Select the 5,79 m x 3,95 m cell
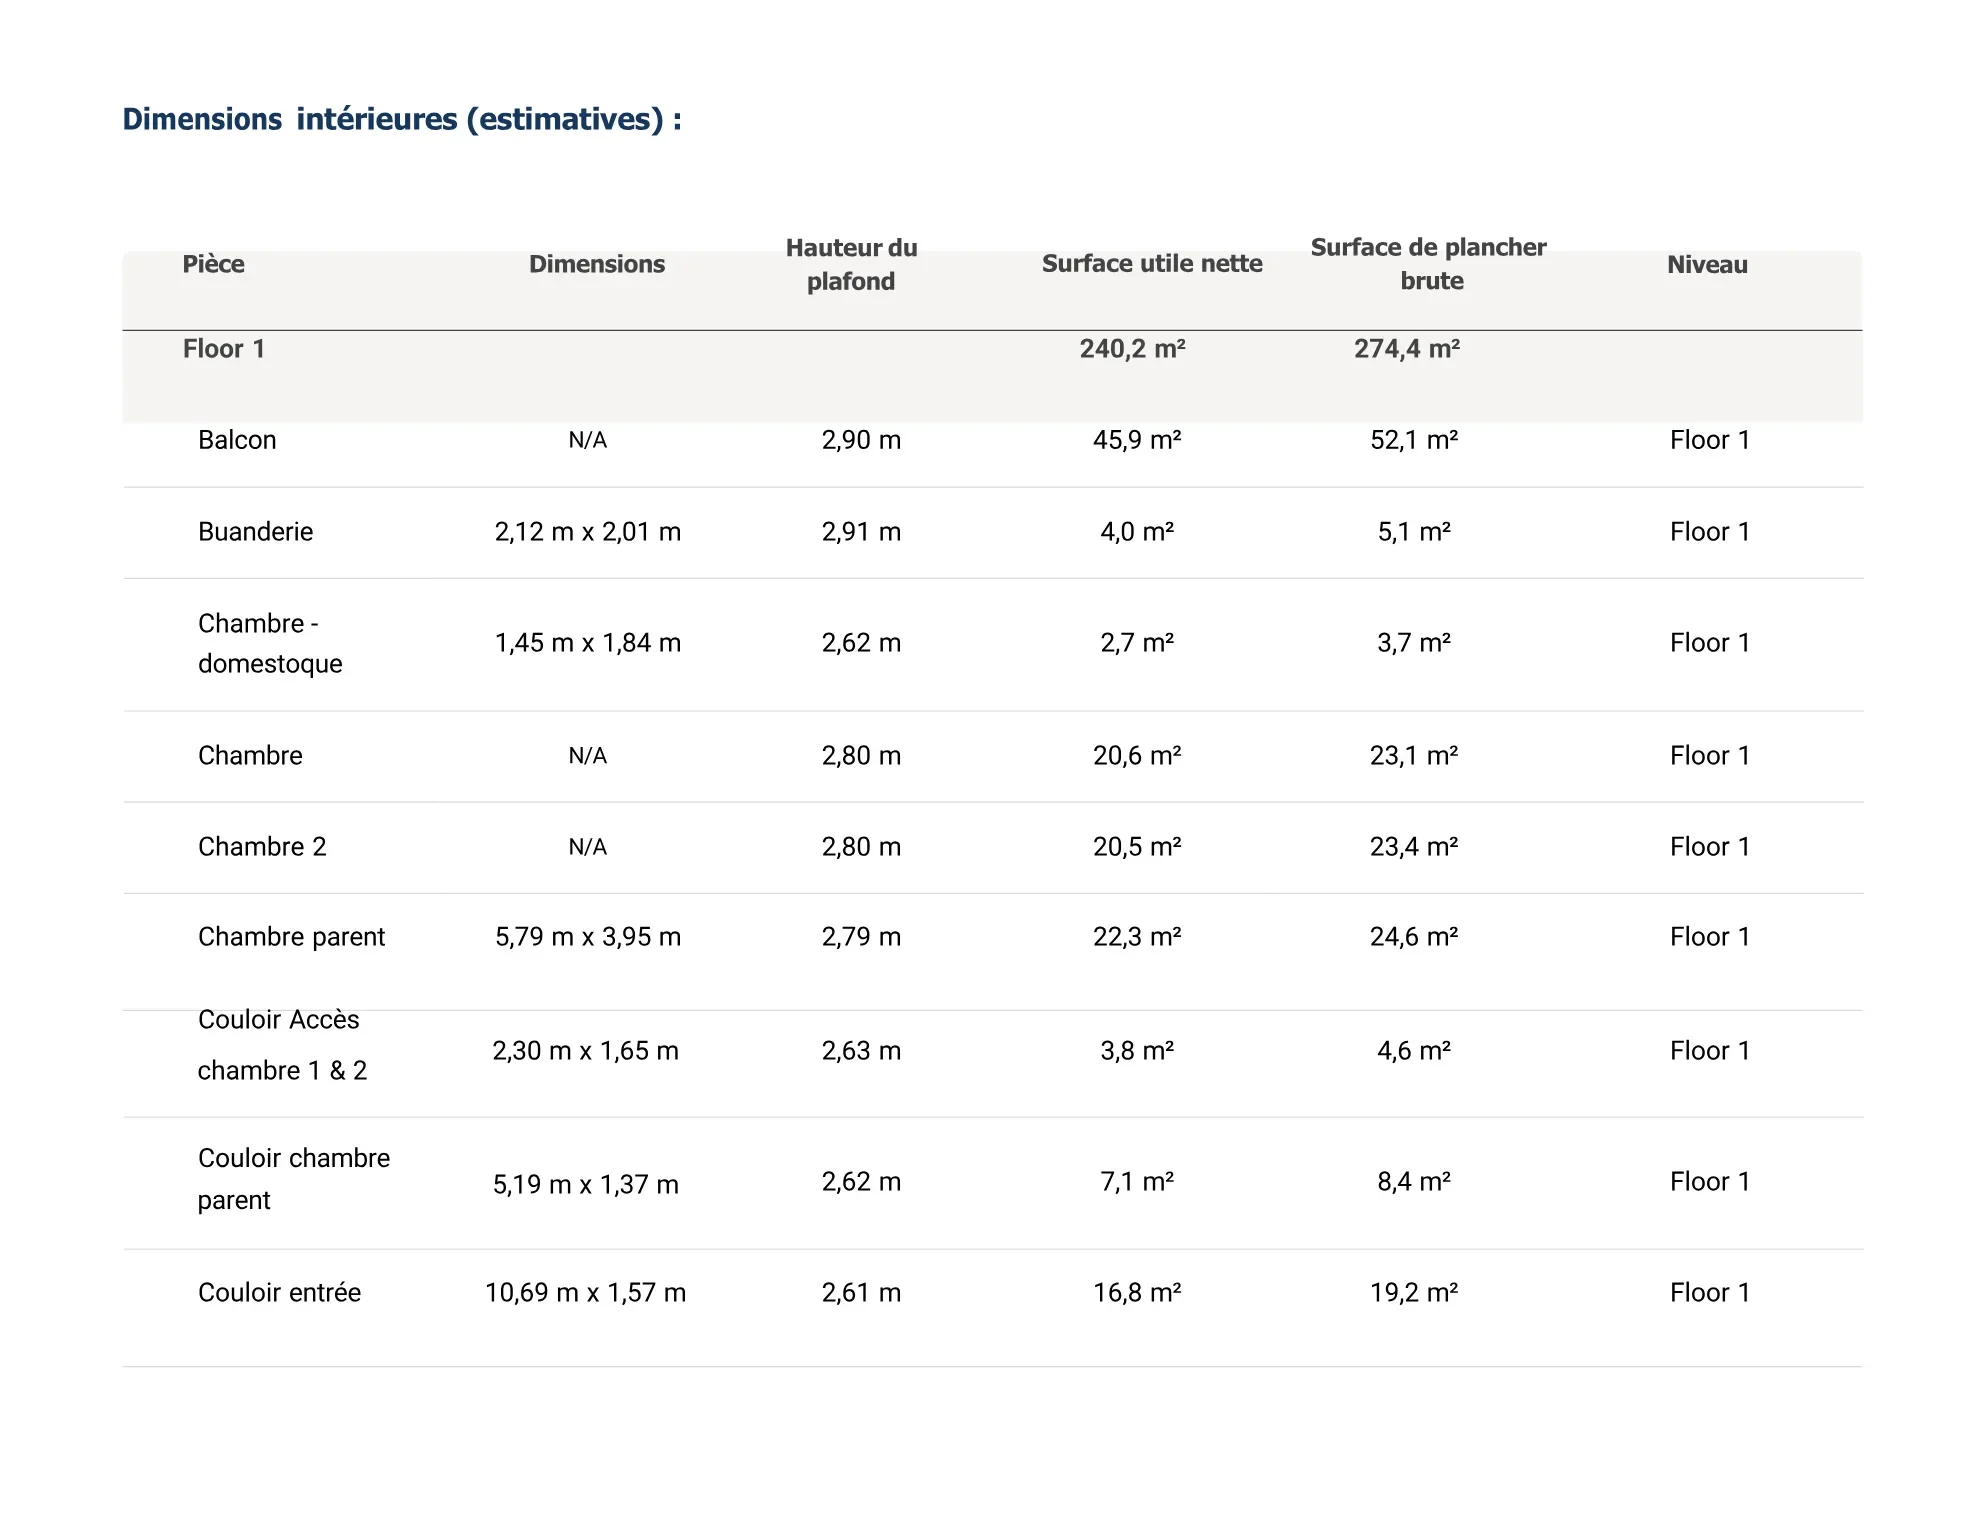This screenshot has width=1980, height=1530. click(588, 937)
